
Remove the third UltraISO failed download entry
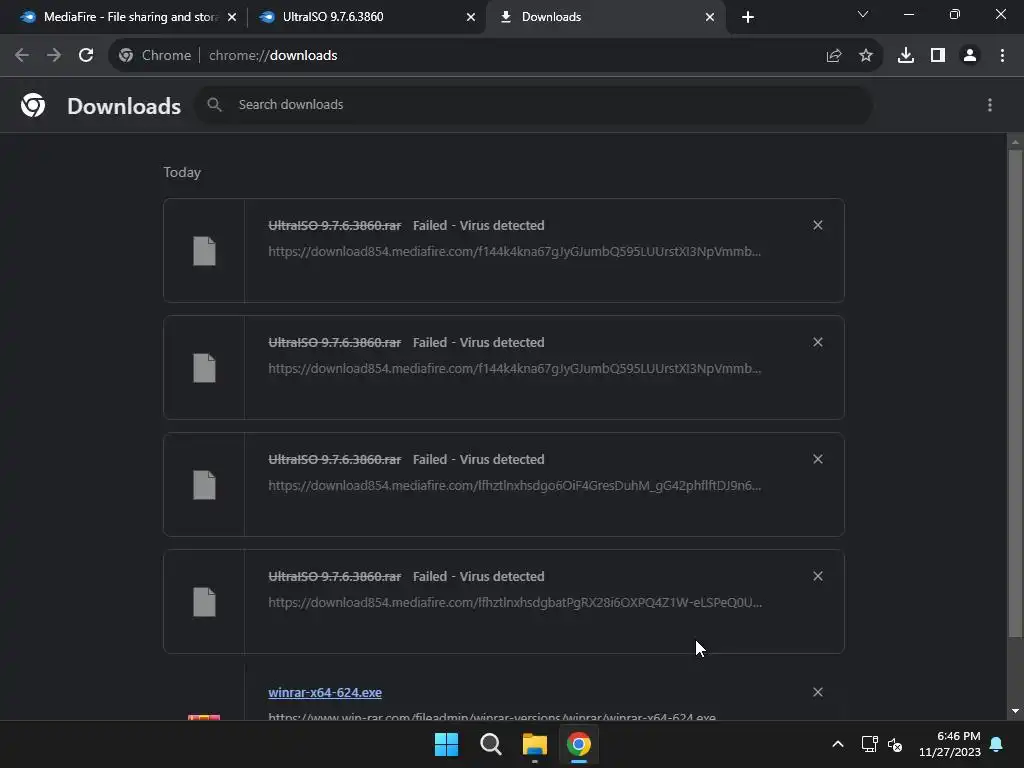pyautogui.click(x=818, y=459)
